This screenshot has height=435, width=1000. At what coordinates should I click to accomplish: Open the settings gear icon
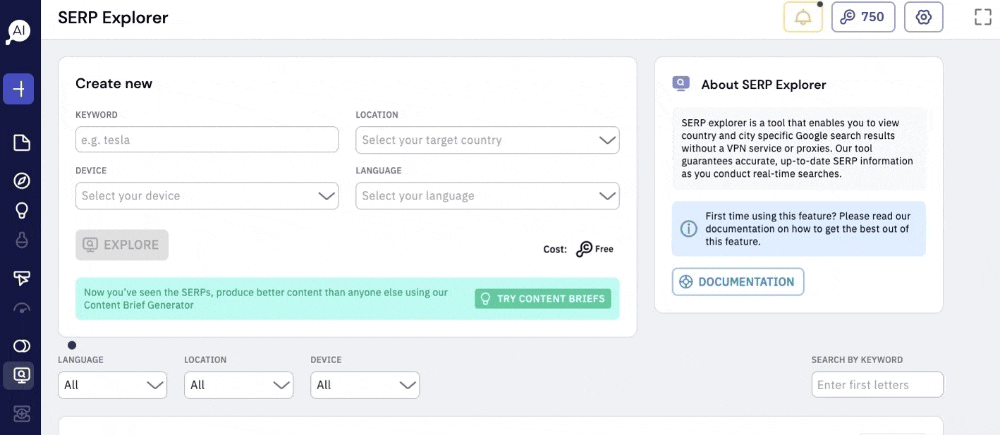coord(923,17)
